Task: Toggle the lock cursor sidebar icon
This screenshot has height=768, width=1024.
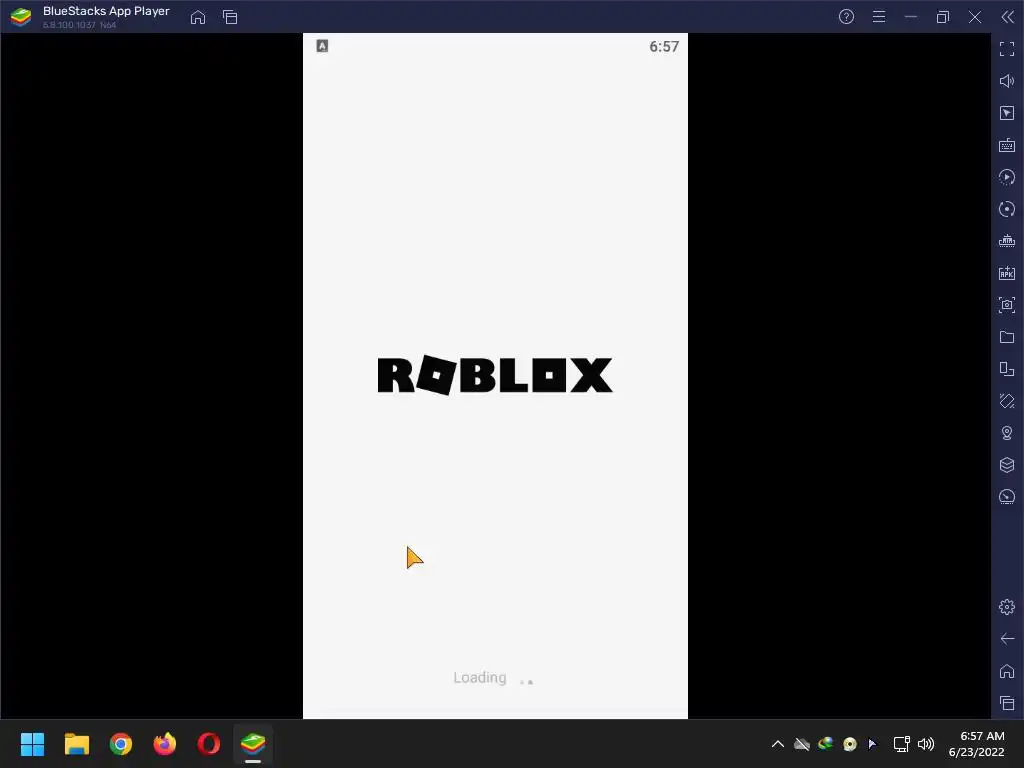Action: click(1007, 113)
